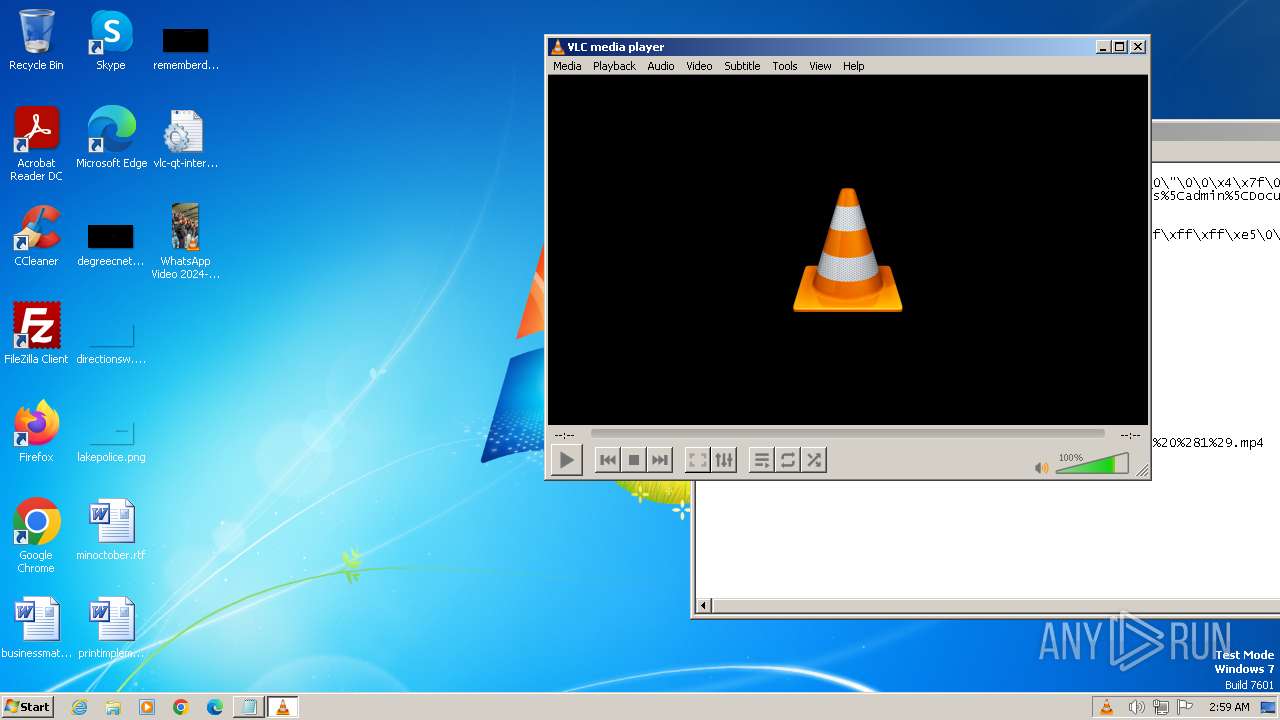
Task: Select the Recycle Bin desktop icon
Action: (x=36, y=40)
